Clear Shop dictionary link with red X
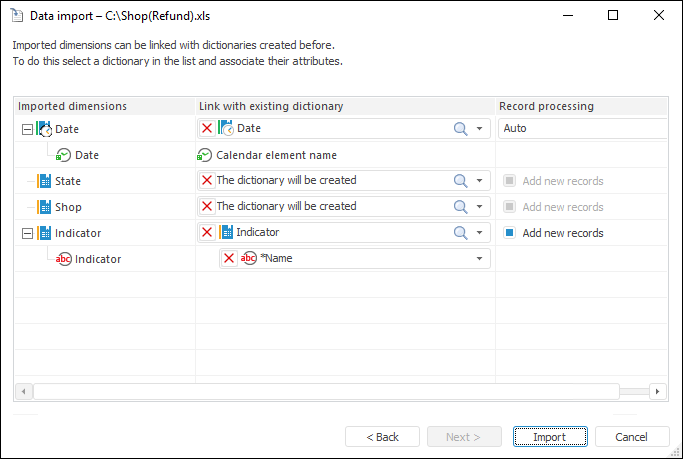Image resolution: width=683 pixels, height=459 pixels. pos(207,206)
